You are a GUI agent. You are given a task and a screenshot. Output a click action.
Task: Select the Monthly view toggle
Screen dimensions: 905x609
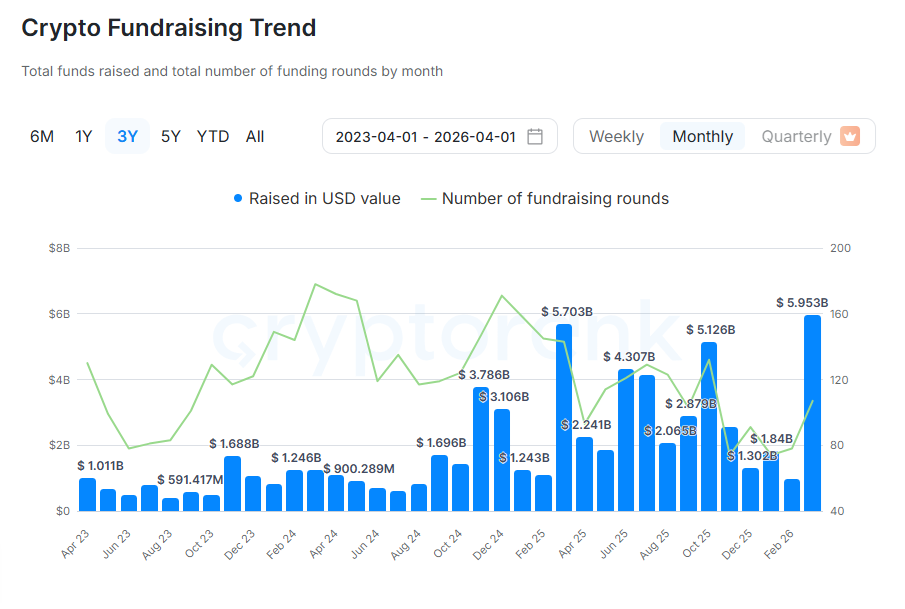(x=703, y=136)
